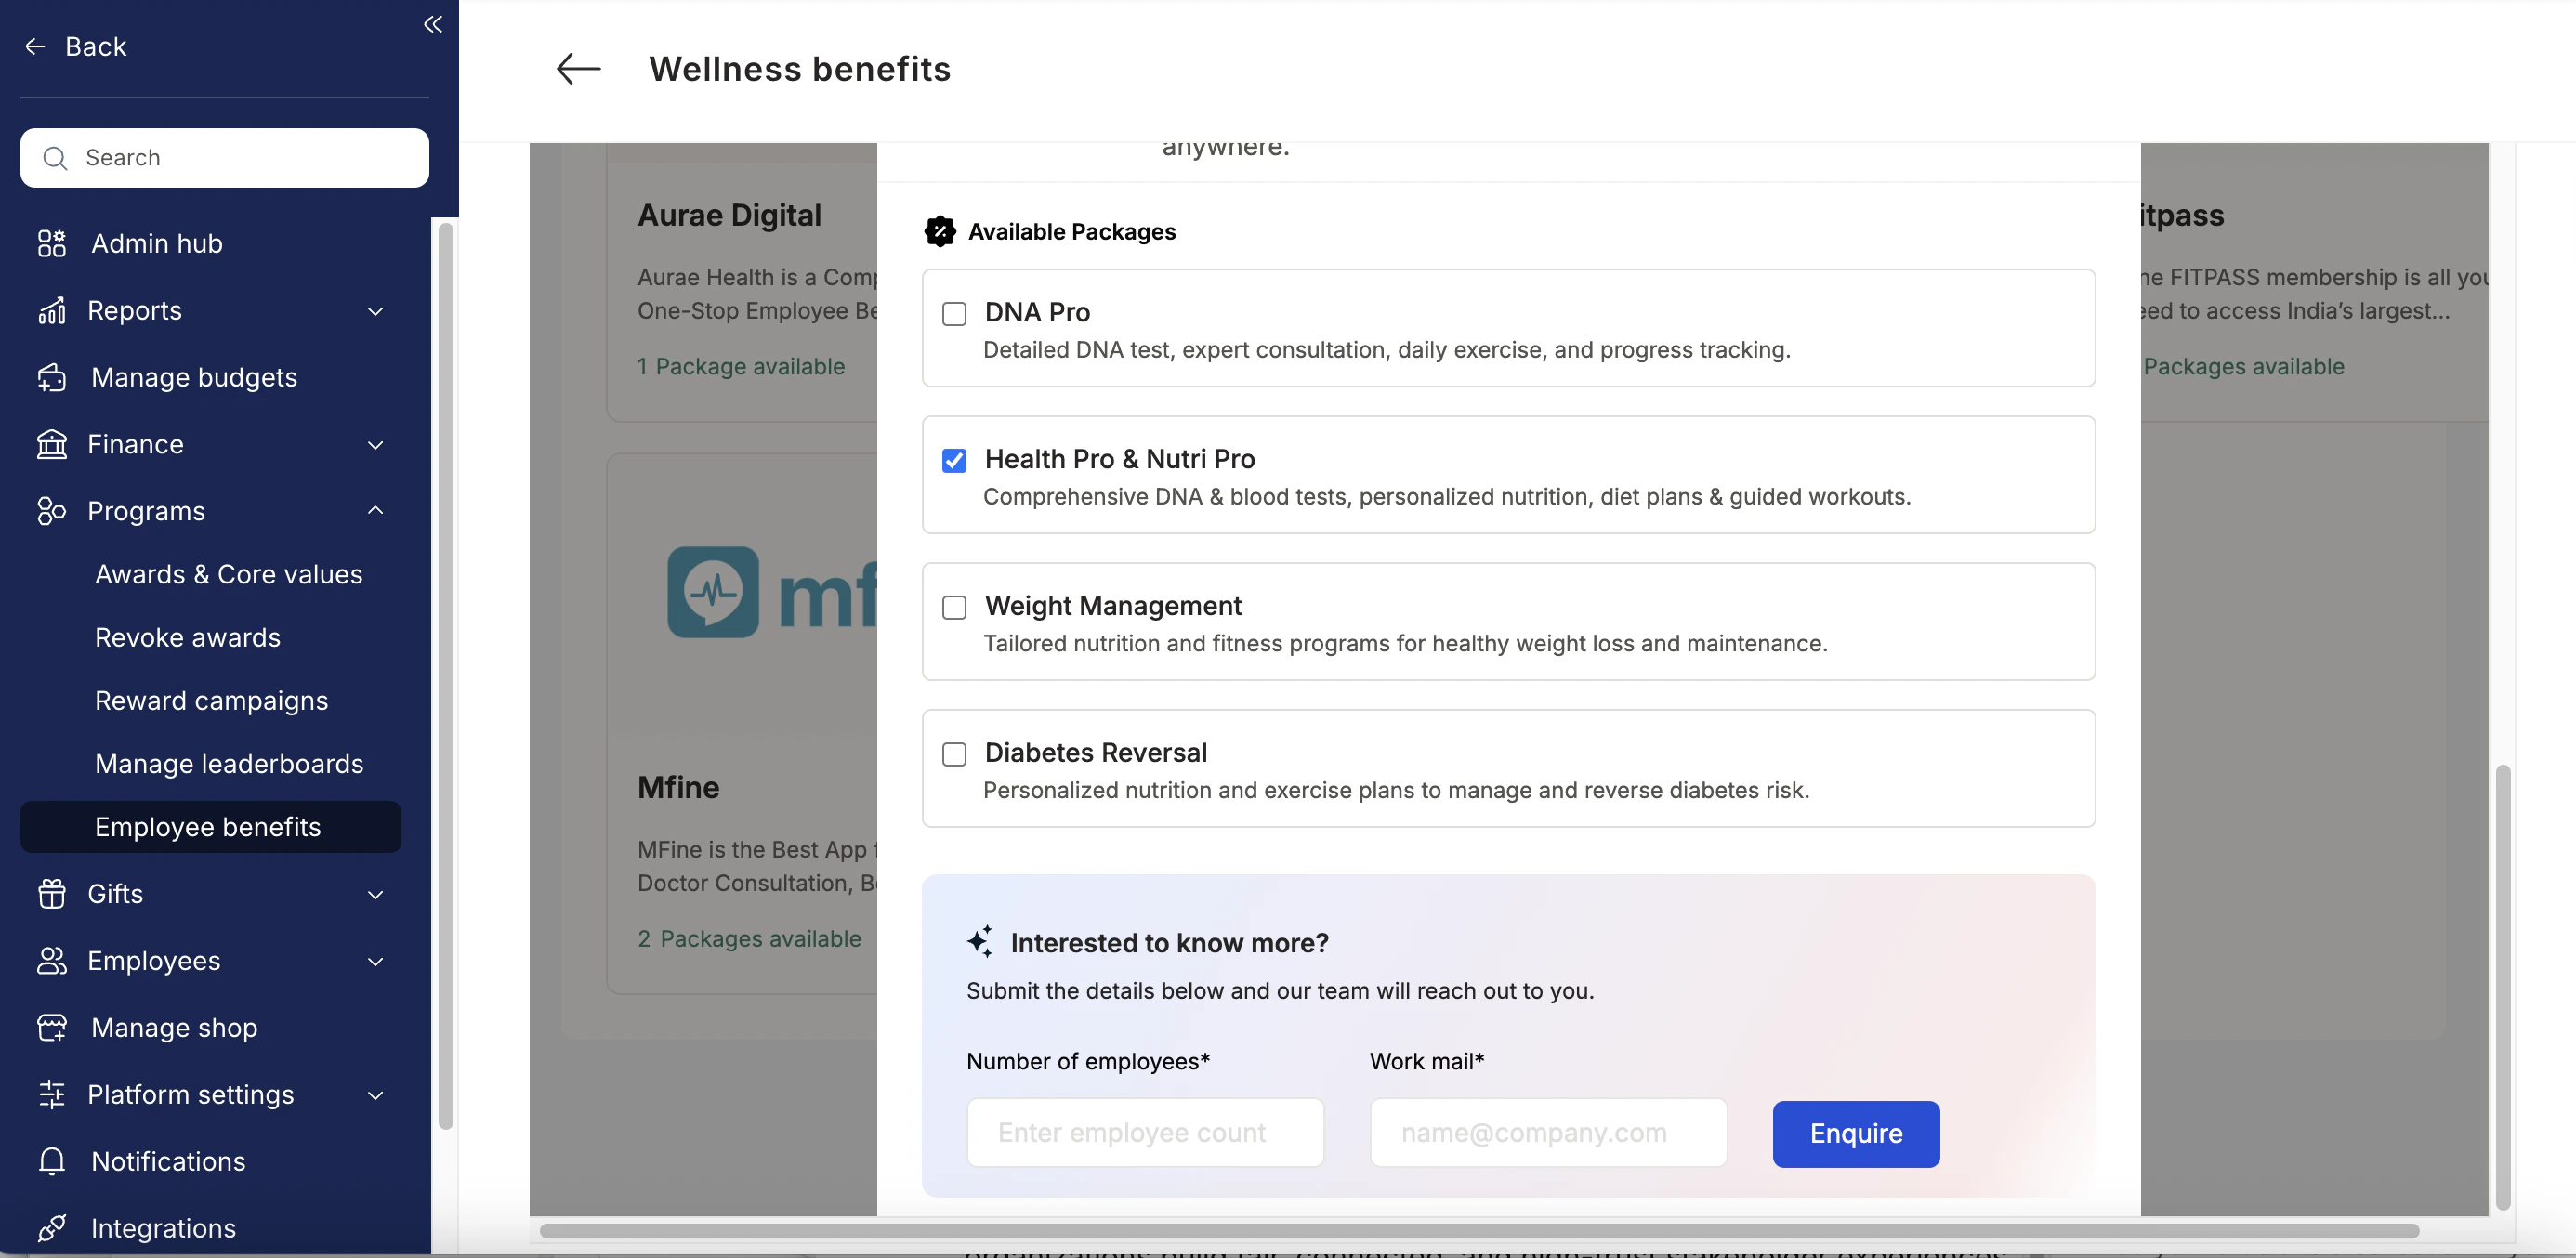Click the Mfine logo image

772,592
